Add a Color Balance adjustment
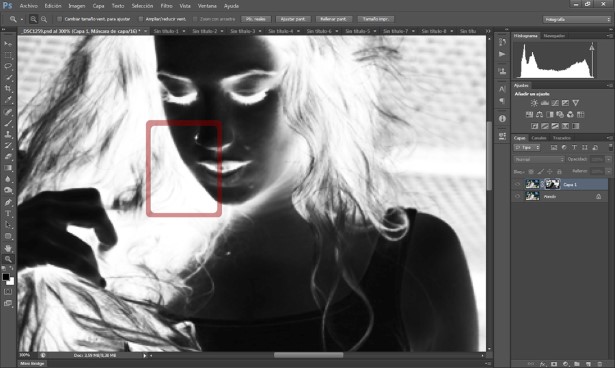The width and height of the screenshot is (615, 368). pos(539,115)
